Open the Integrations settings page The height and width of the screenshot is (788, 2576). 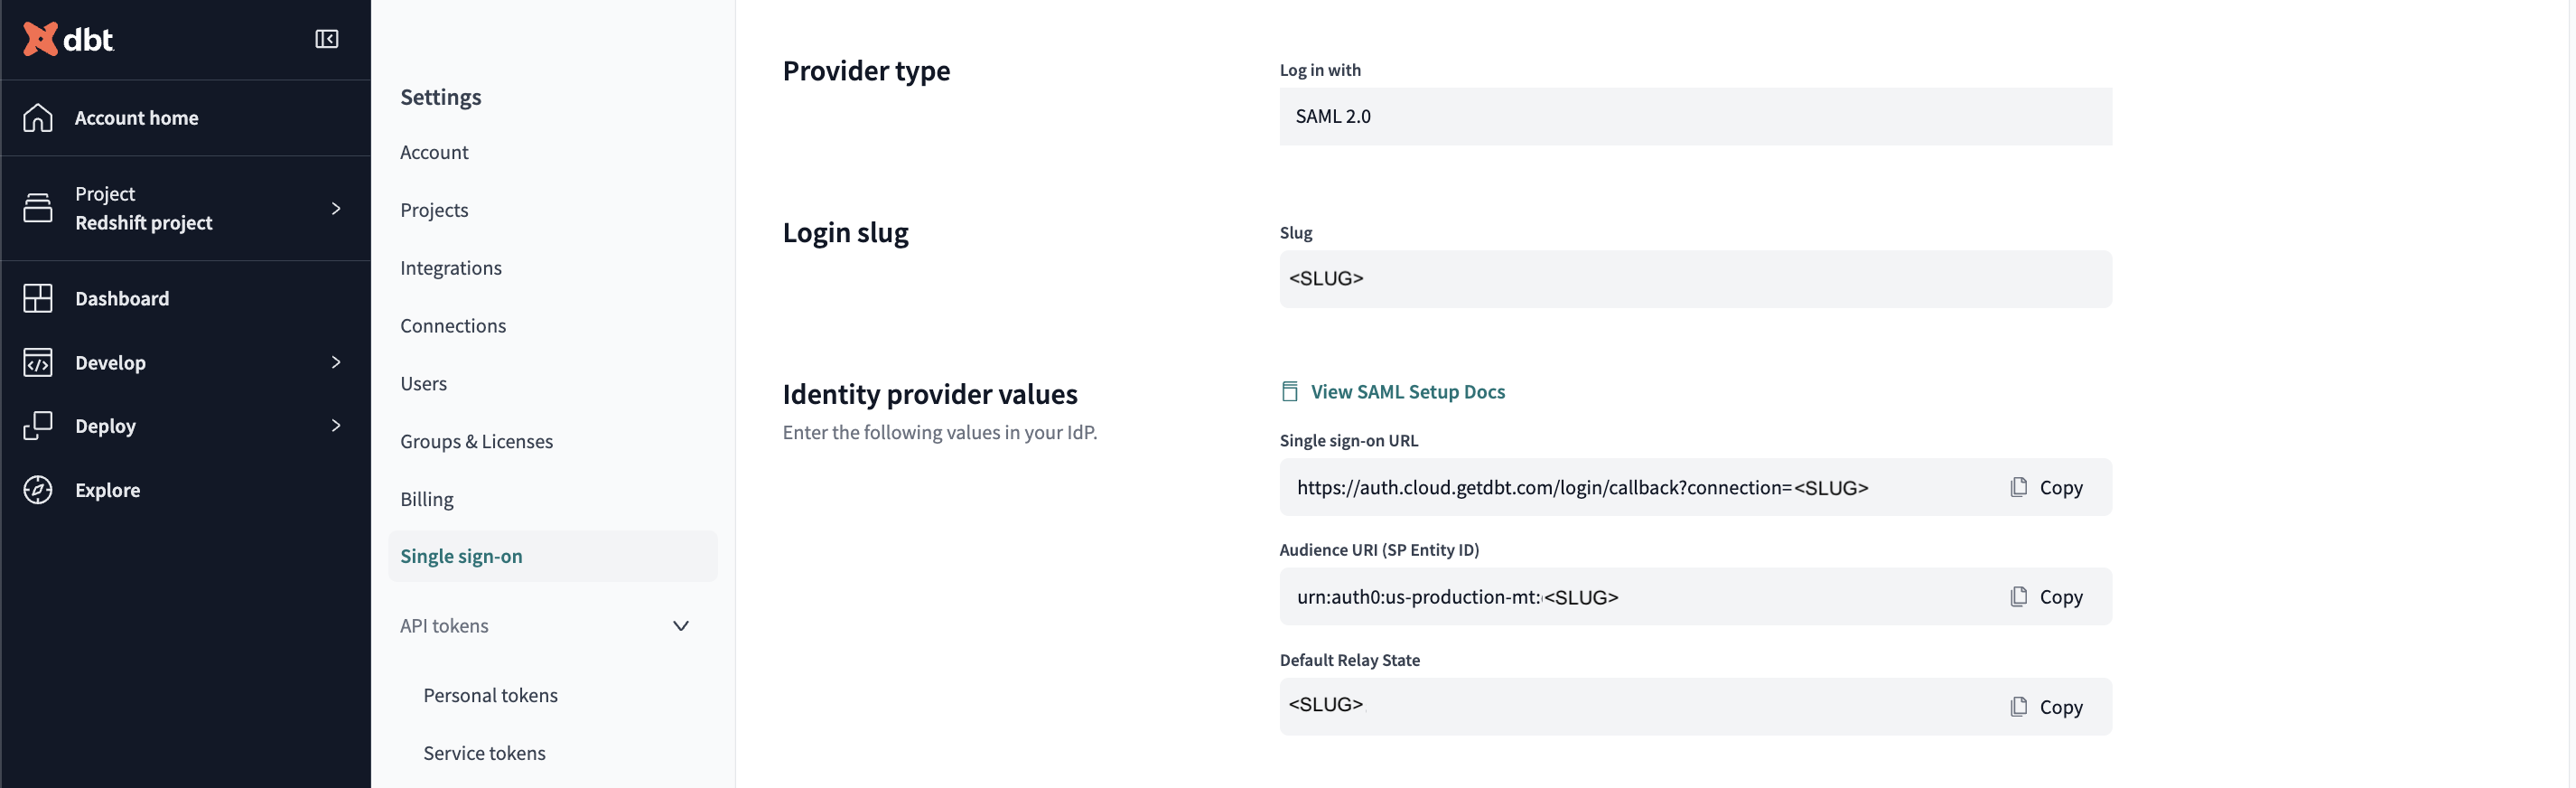pos(451,268)
